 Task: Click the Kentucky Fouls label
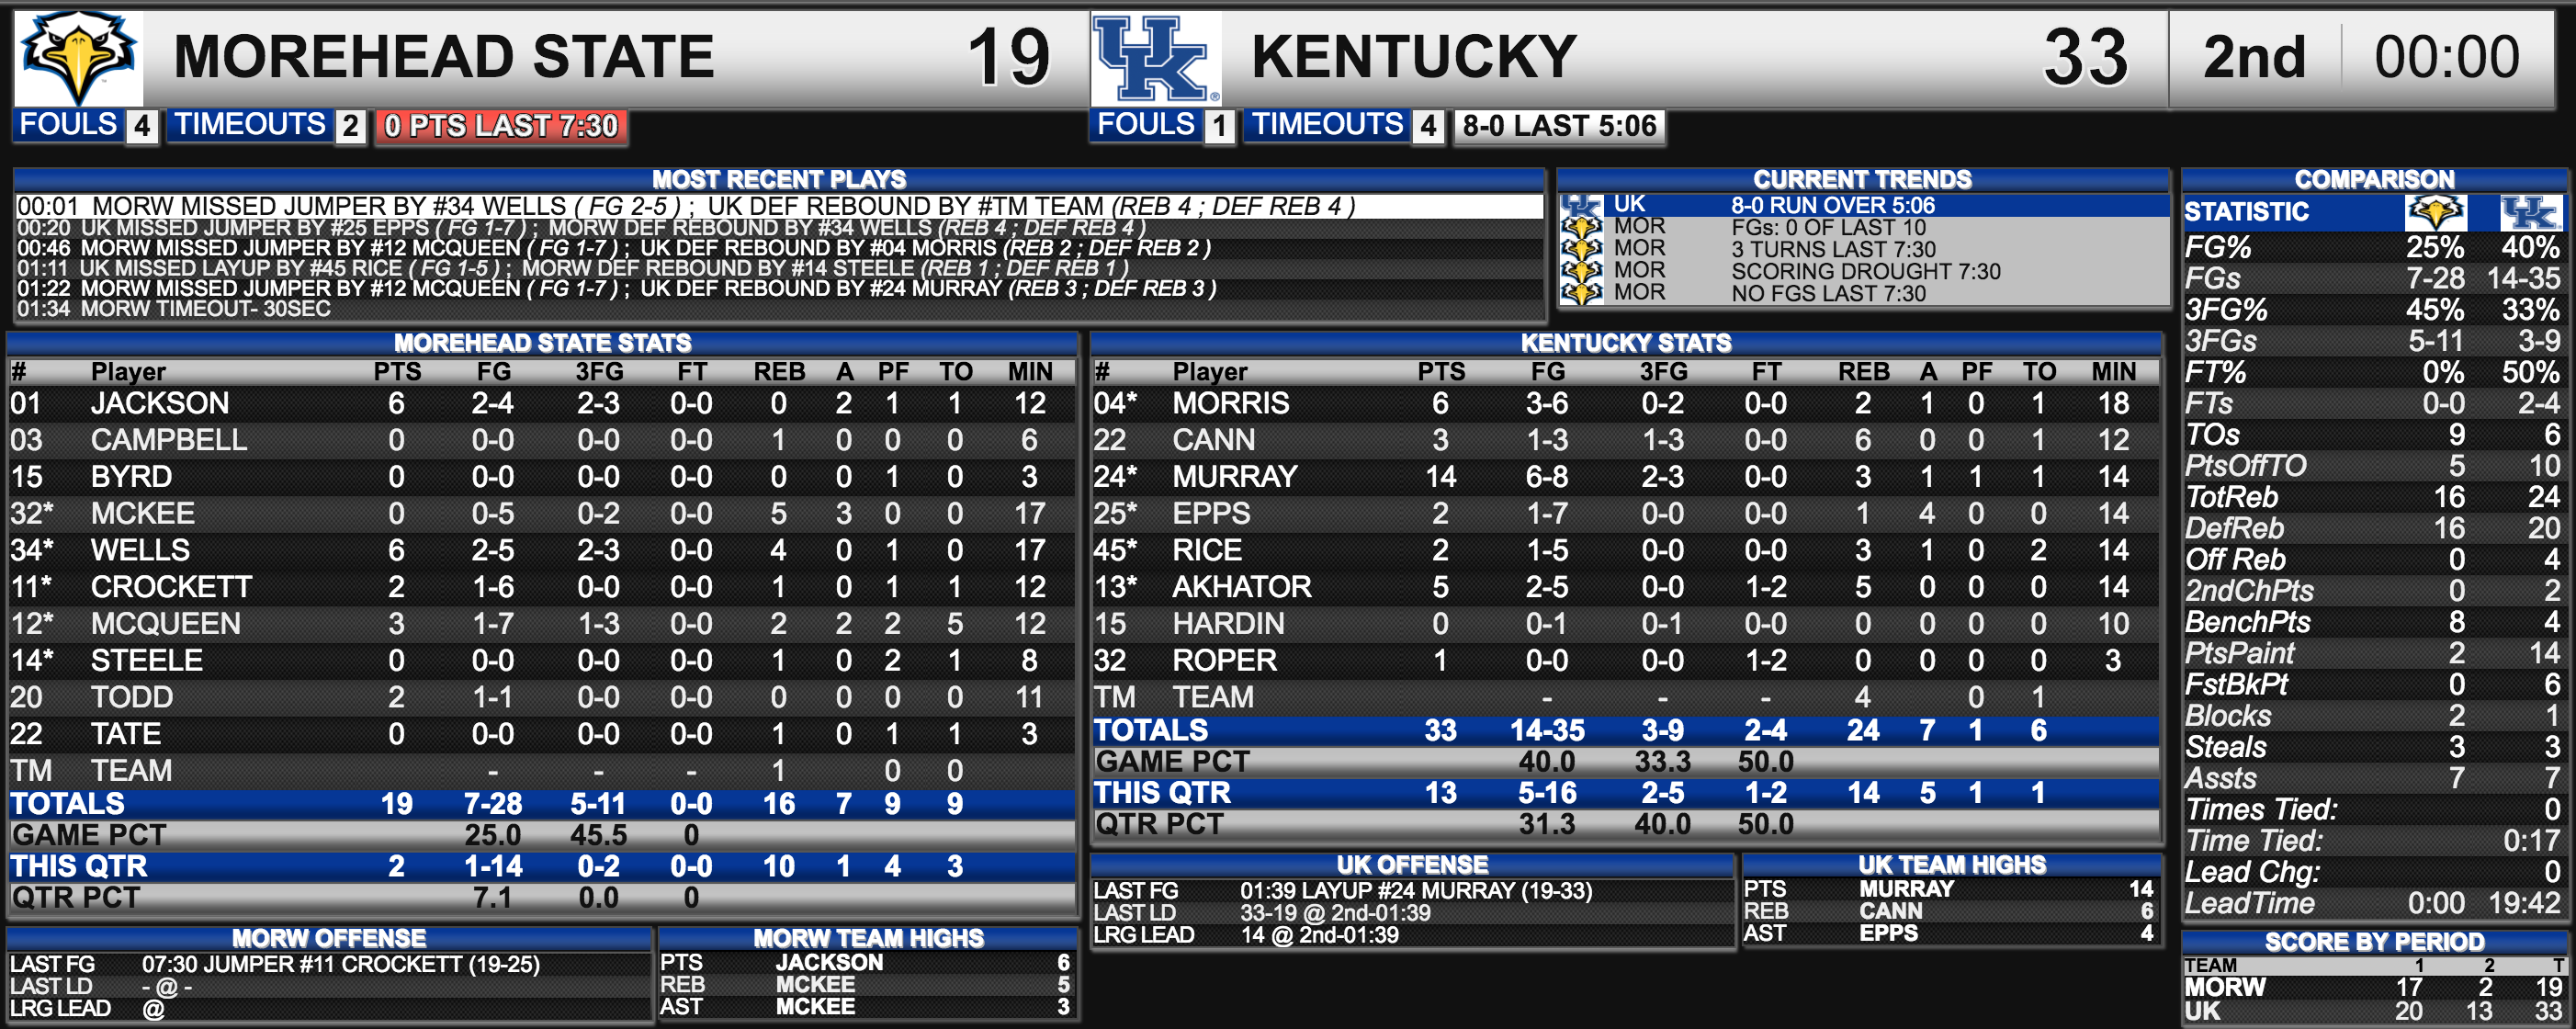pos(1146,125)
